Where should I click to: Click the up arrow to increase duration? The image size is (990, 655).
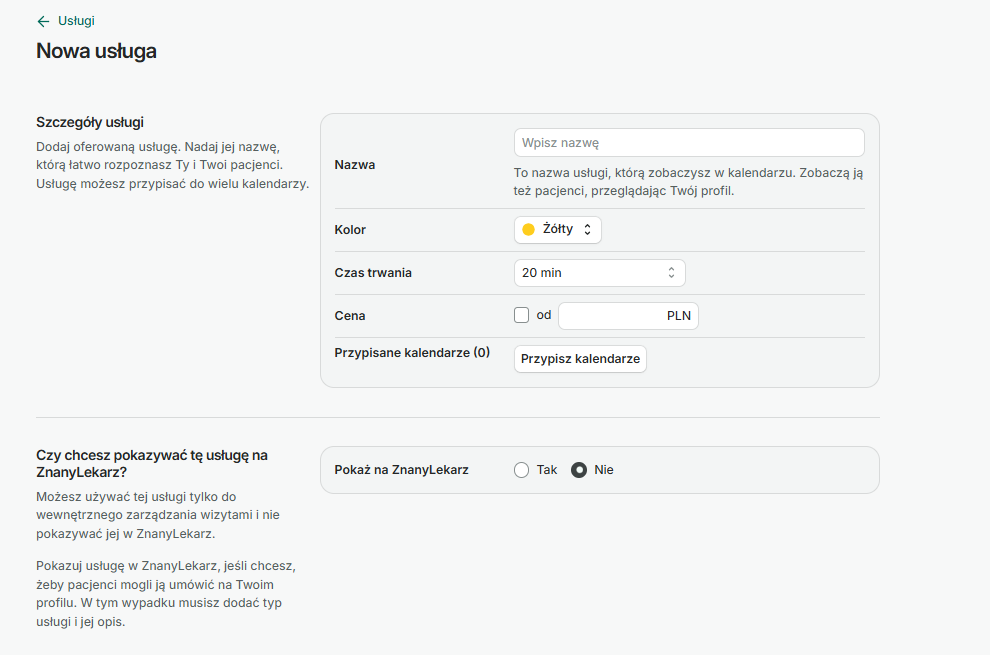[672, 268]
